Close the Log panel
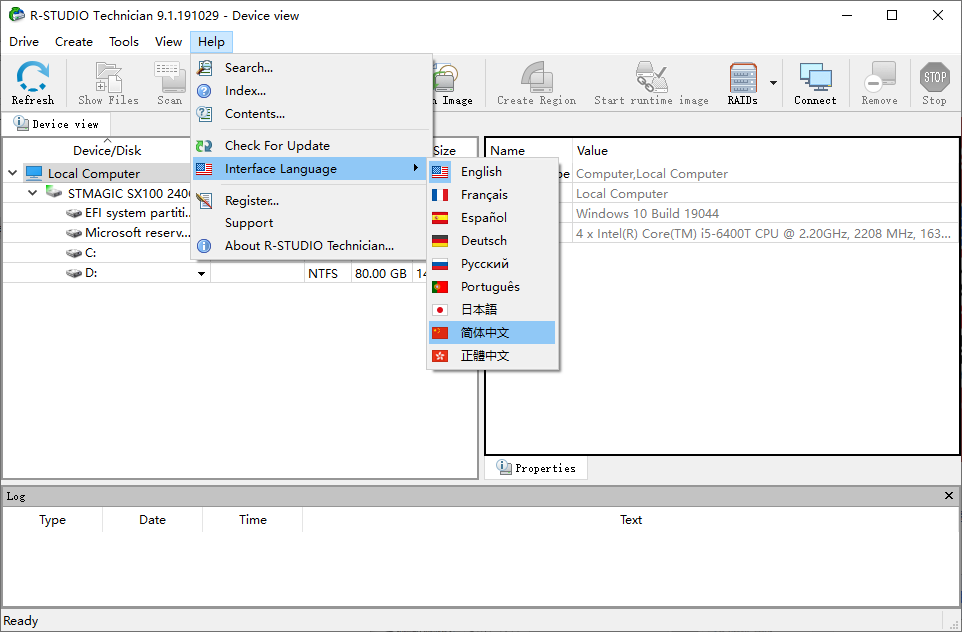Image resolution: width=962 pixels, height=632 pixels. [949, 496]
